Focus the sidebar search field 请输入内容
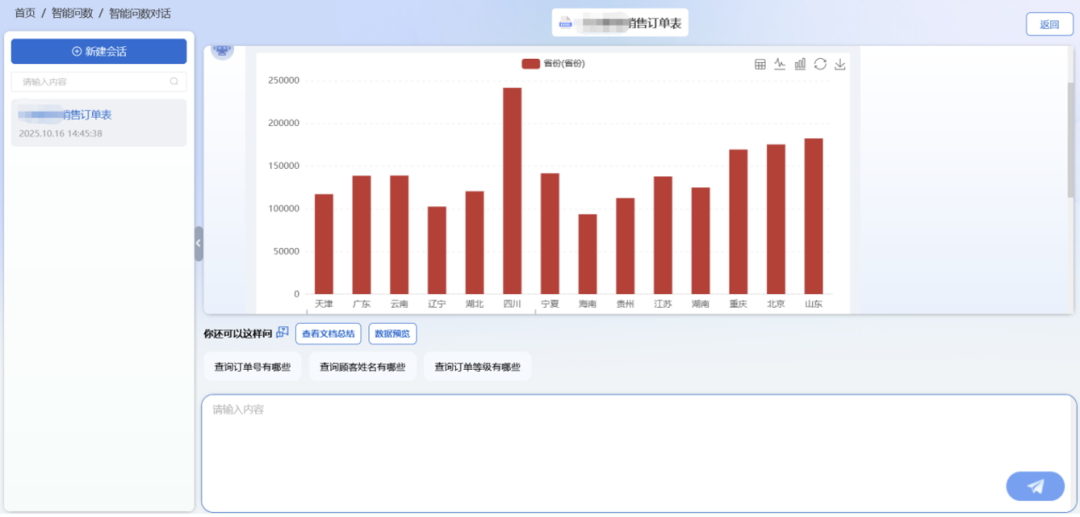The image size is (1080, 517). [98, 82]
